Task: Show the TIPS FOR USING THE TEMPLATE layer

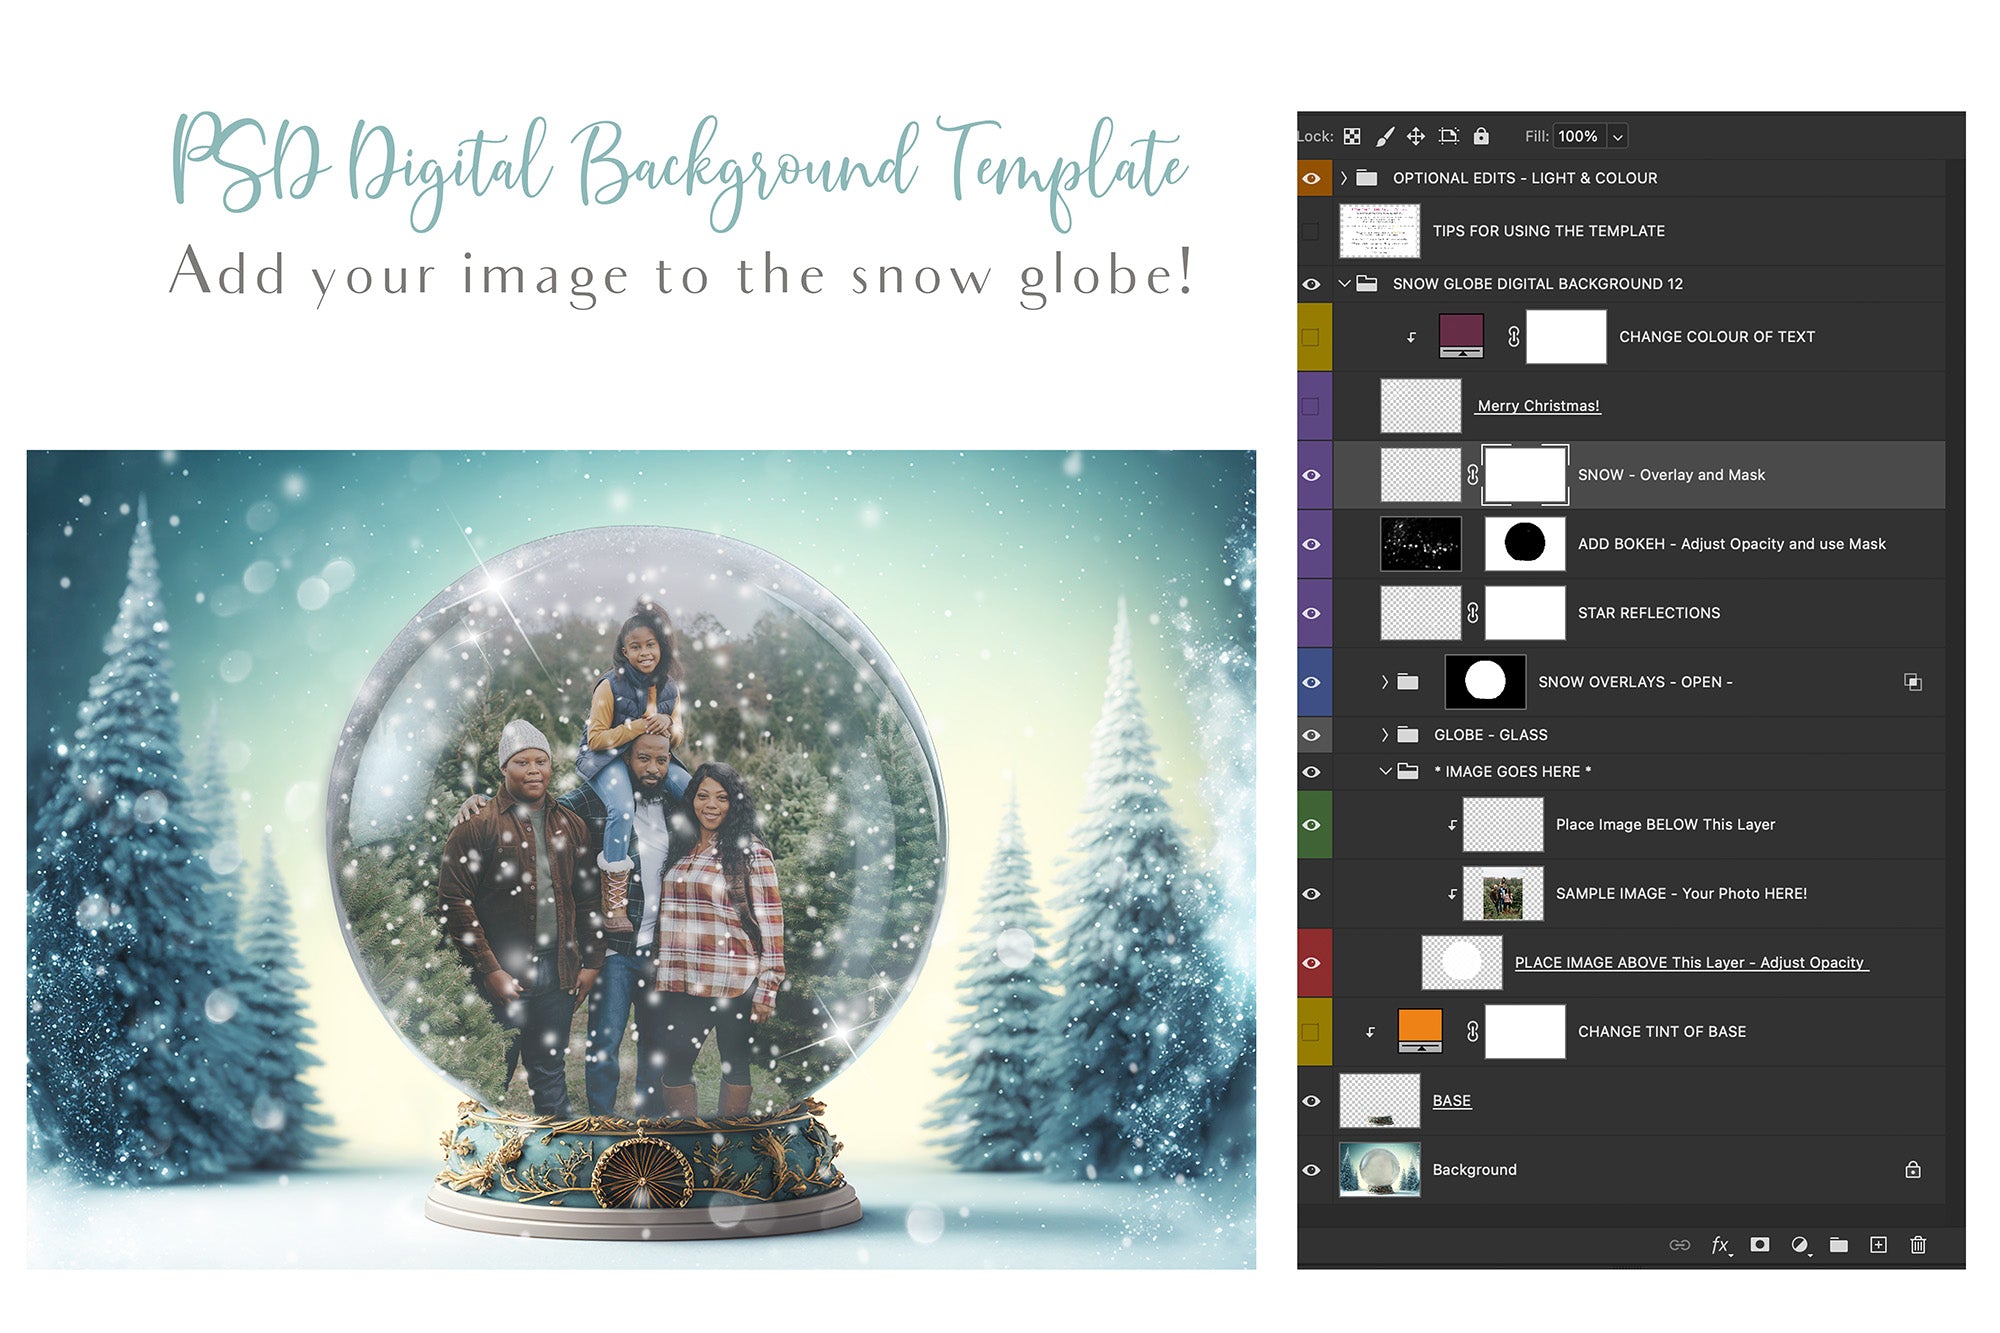Action: tap(1312, 230)
